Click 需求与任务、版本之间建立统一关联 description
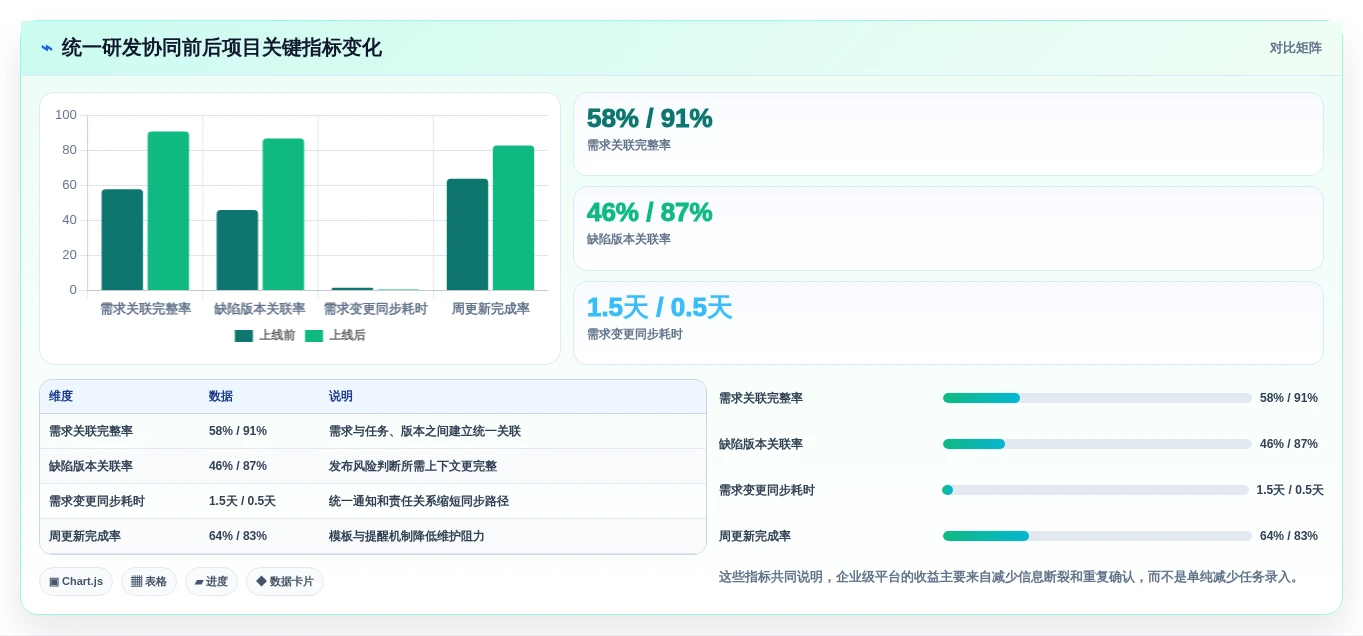 coord(425,431)
